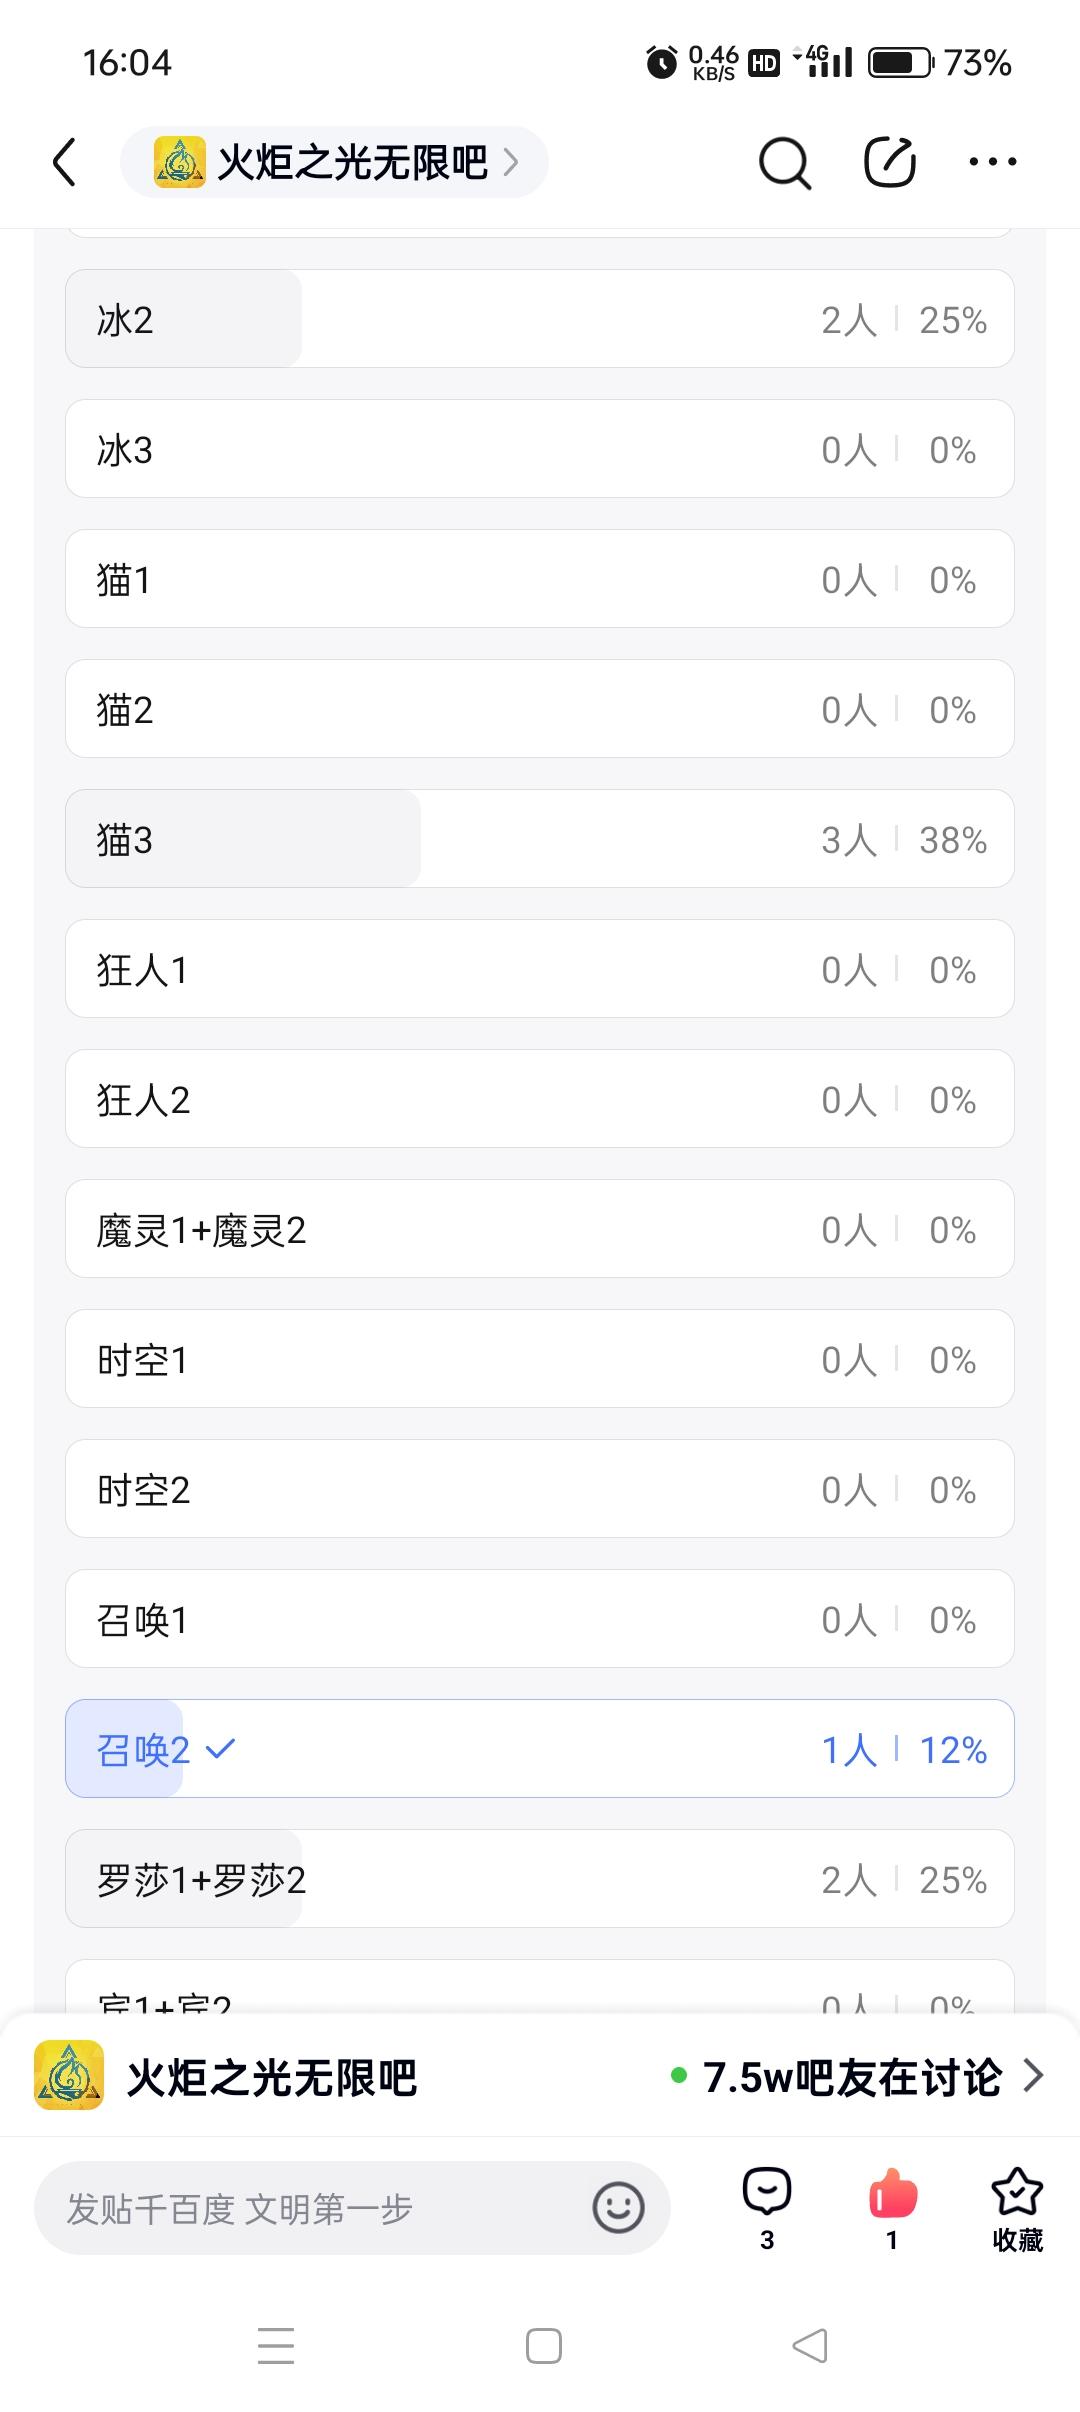Select the 猫3 poll option
The width and height of the screenshot is (1080, 2412).
click(x=540, y=839)
